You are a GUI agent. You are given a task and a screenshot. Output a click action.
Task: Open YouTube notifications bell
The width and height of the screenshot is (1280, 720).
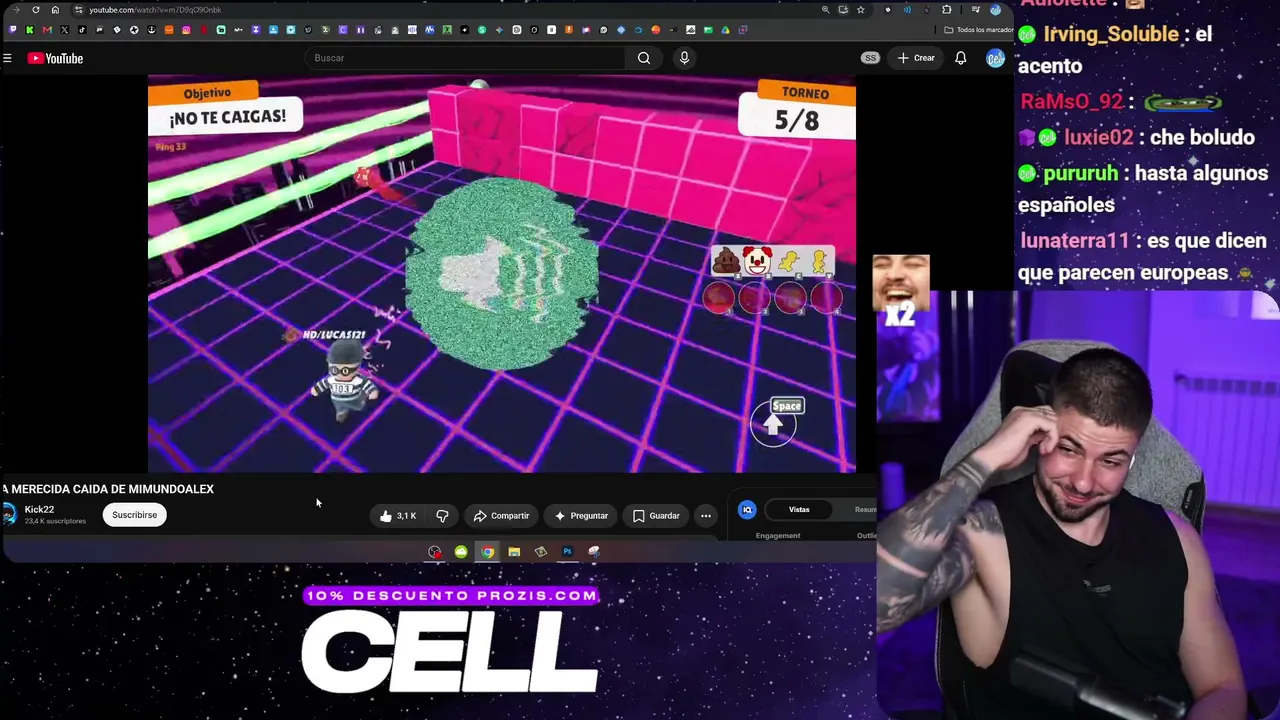(x=960, y=58)
